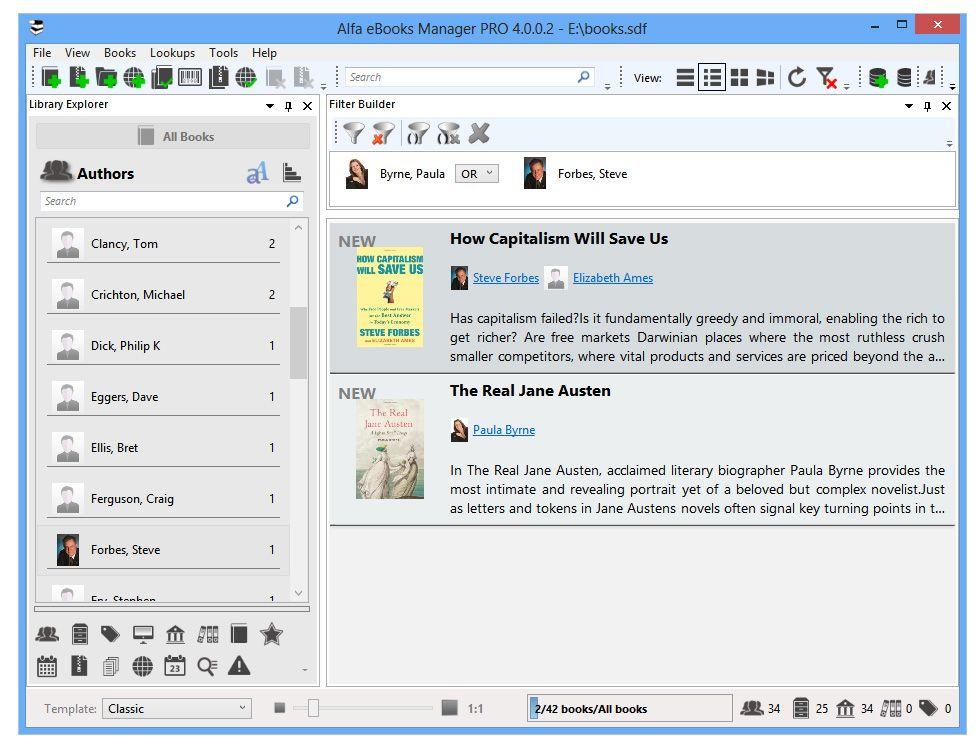Viewport: 980px width, 753px height.
Task: Toggle sort by count bars icon in Authors
Action: pos(292,172)
